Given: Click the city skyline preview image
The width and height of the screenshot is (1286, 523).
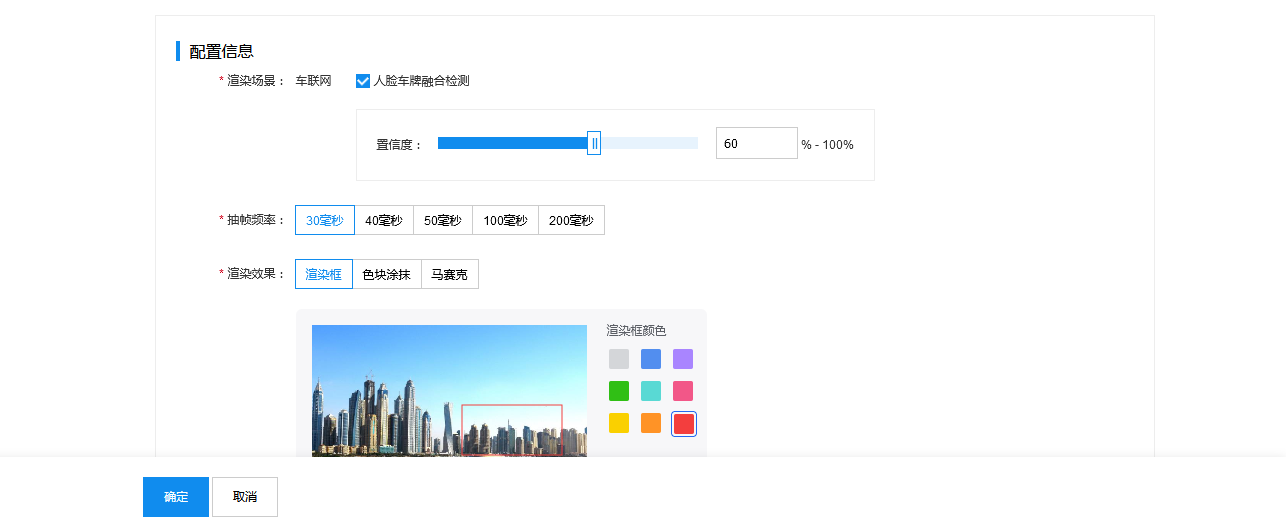Looking at the screenshot, I should click(x=449, y=391).
